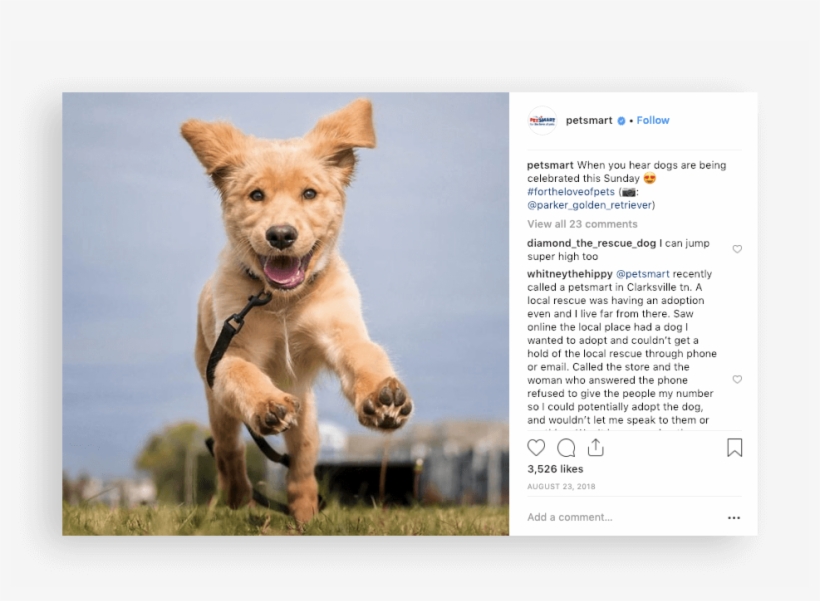This screenshot has width=820, height=601.
Task: Open whitneythehippy commenter profile
Action: click(570, 274)
